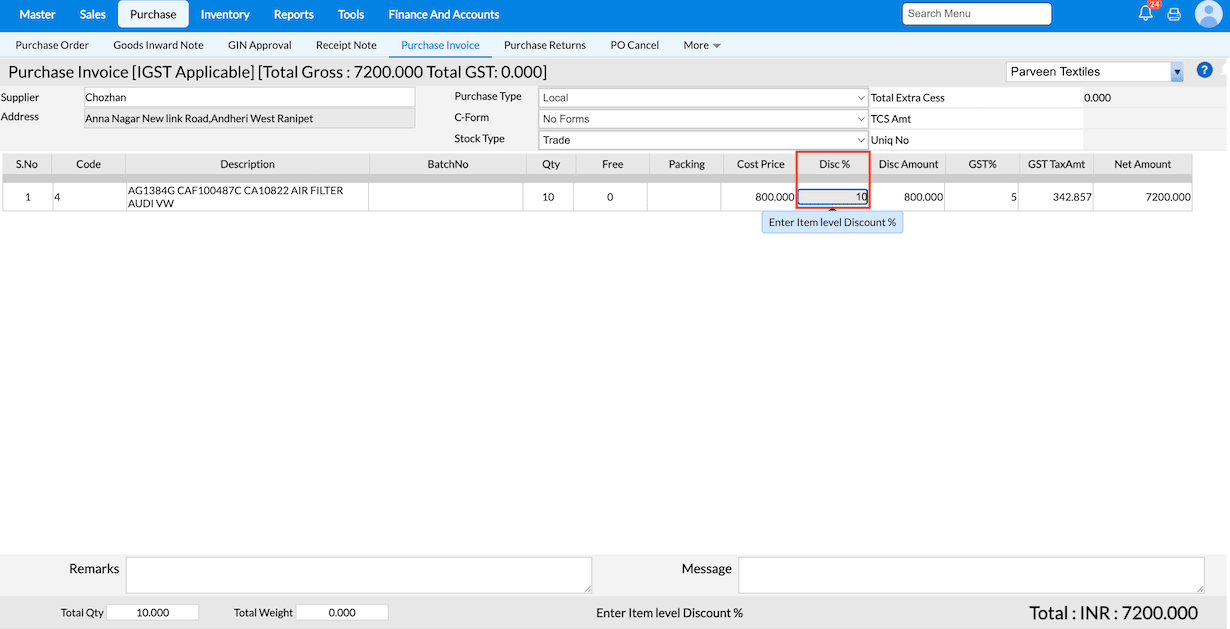
Task: Expand the Stock Type dropdown
Action: (703, 140)
